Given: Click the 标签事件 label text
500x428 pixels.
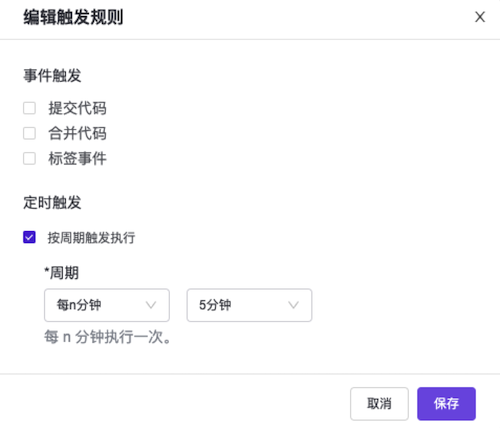Looking at the screenshot, I should coord(77,158).
